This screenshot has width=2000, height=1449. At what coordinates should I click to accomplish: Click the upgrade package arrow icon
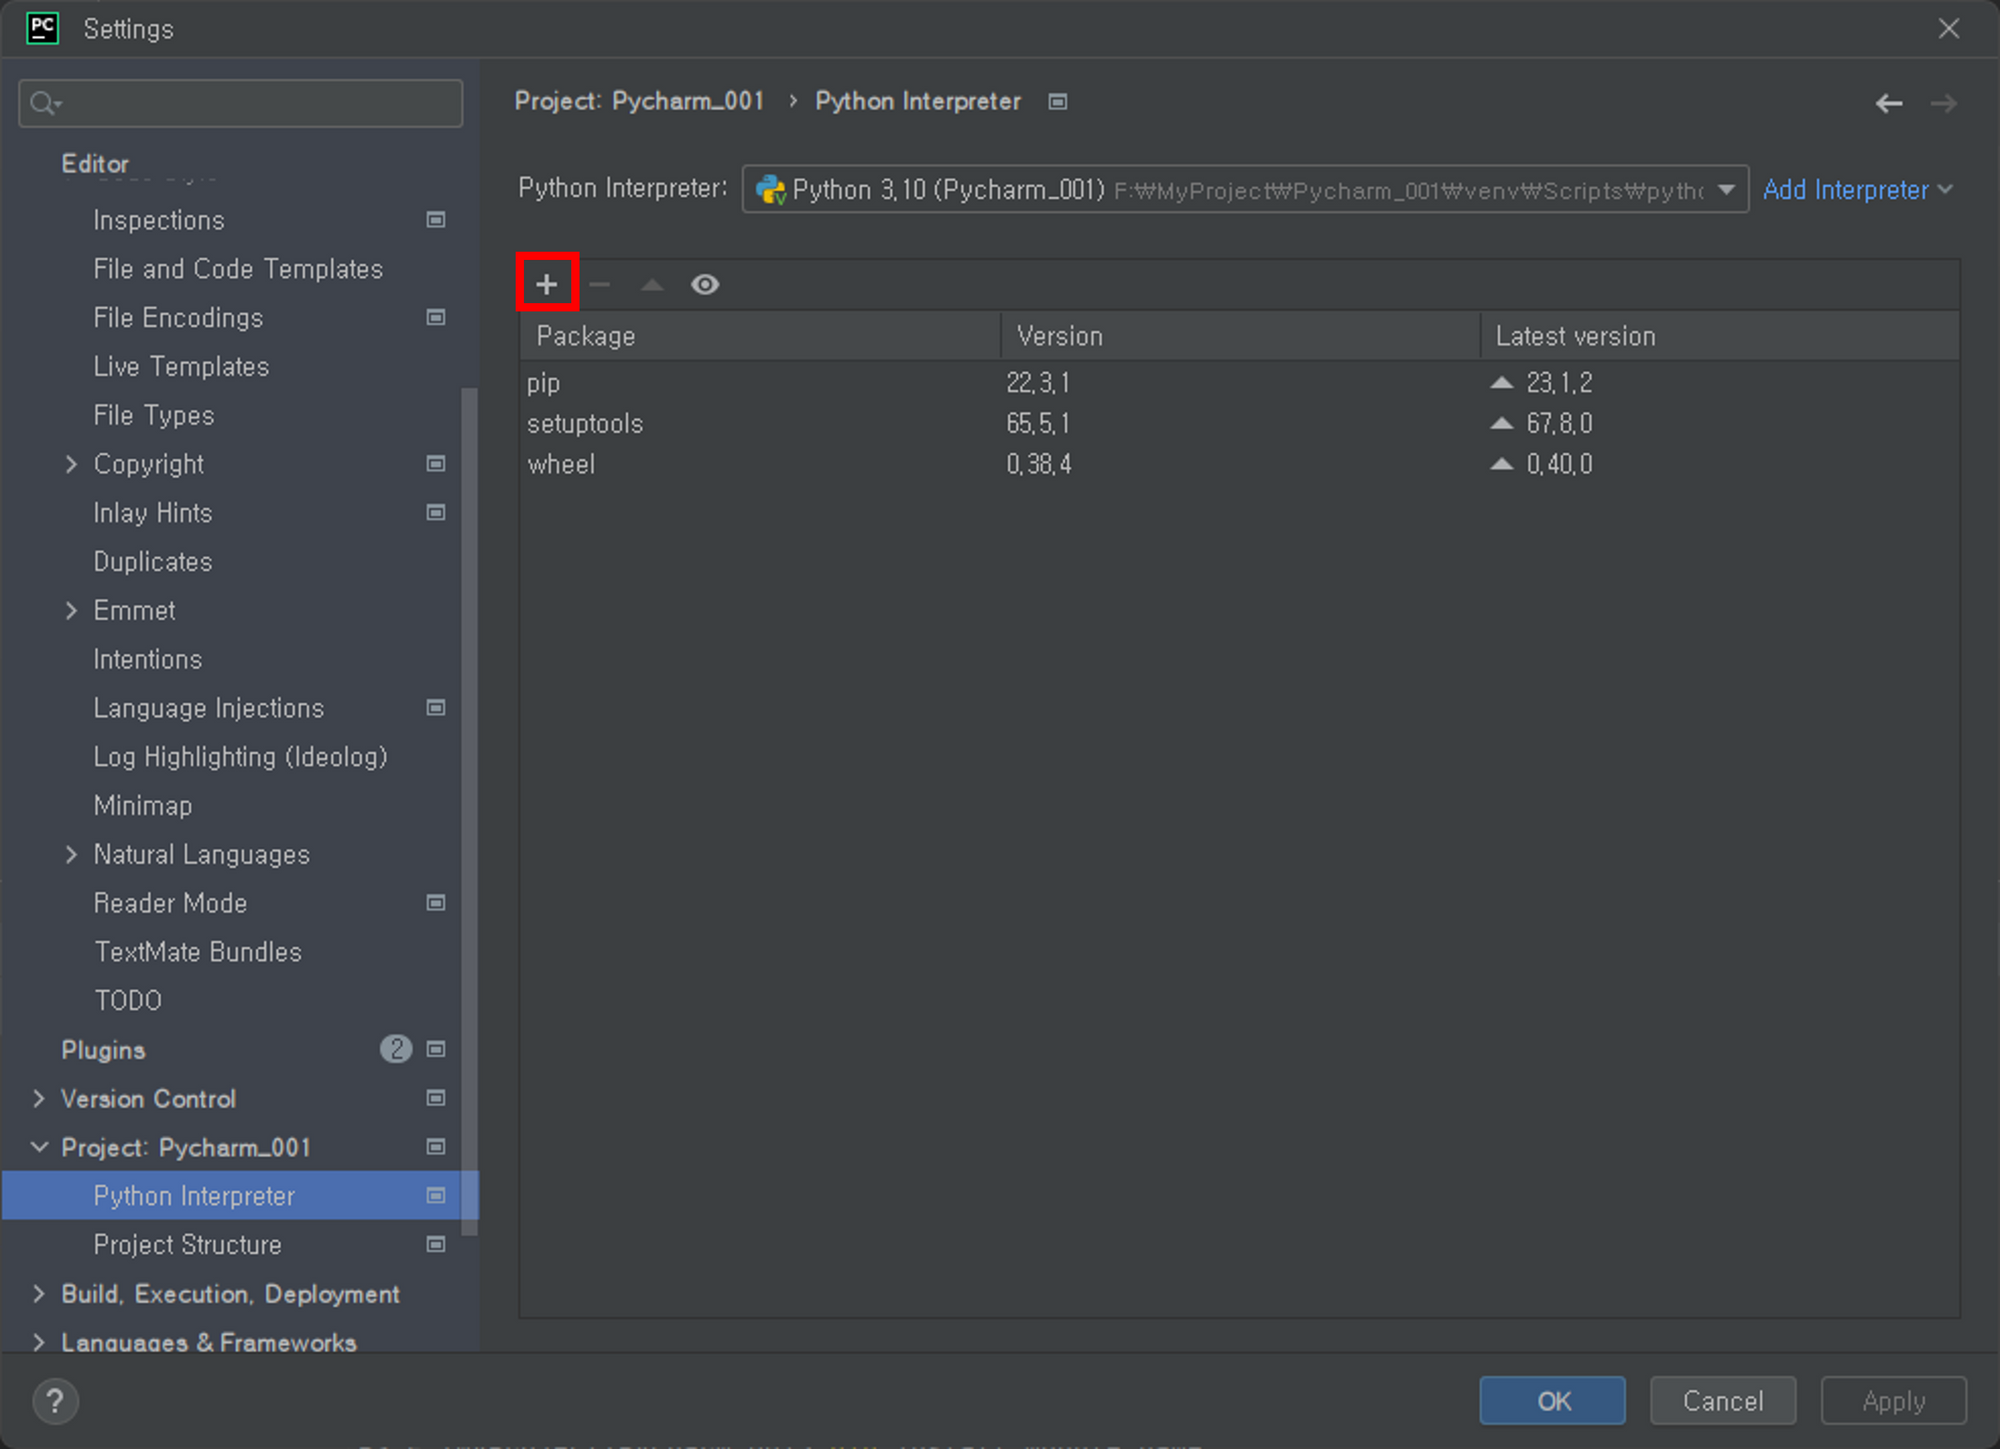click(652, 285)
